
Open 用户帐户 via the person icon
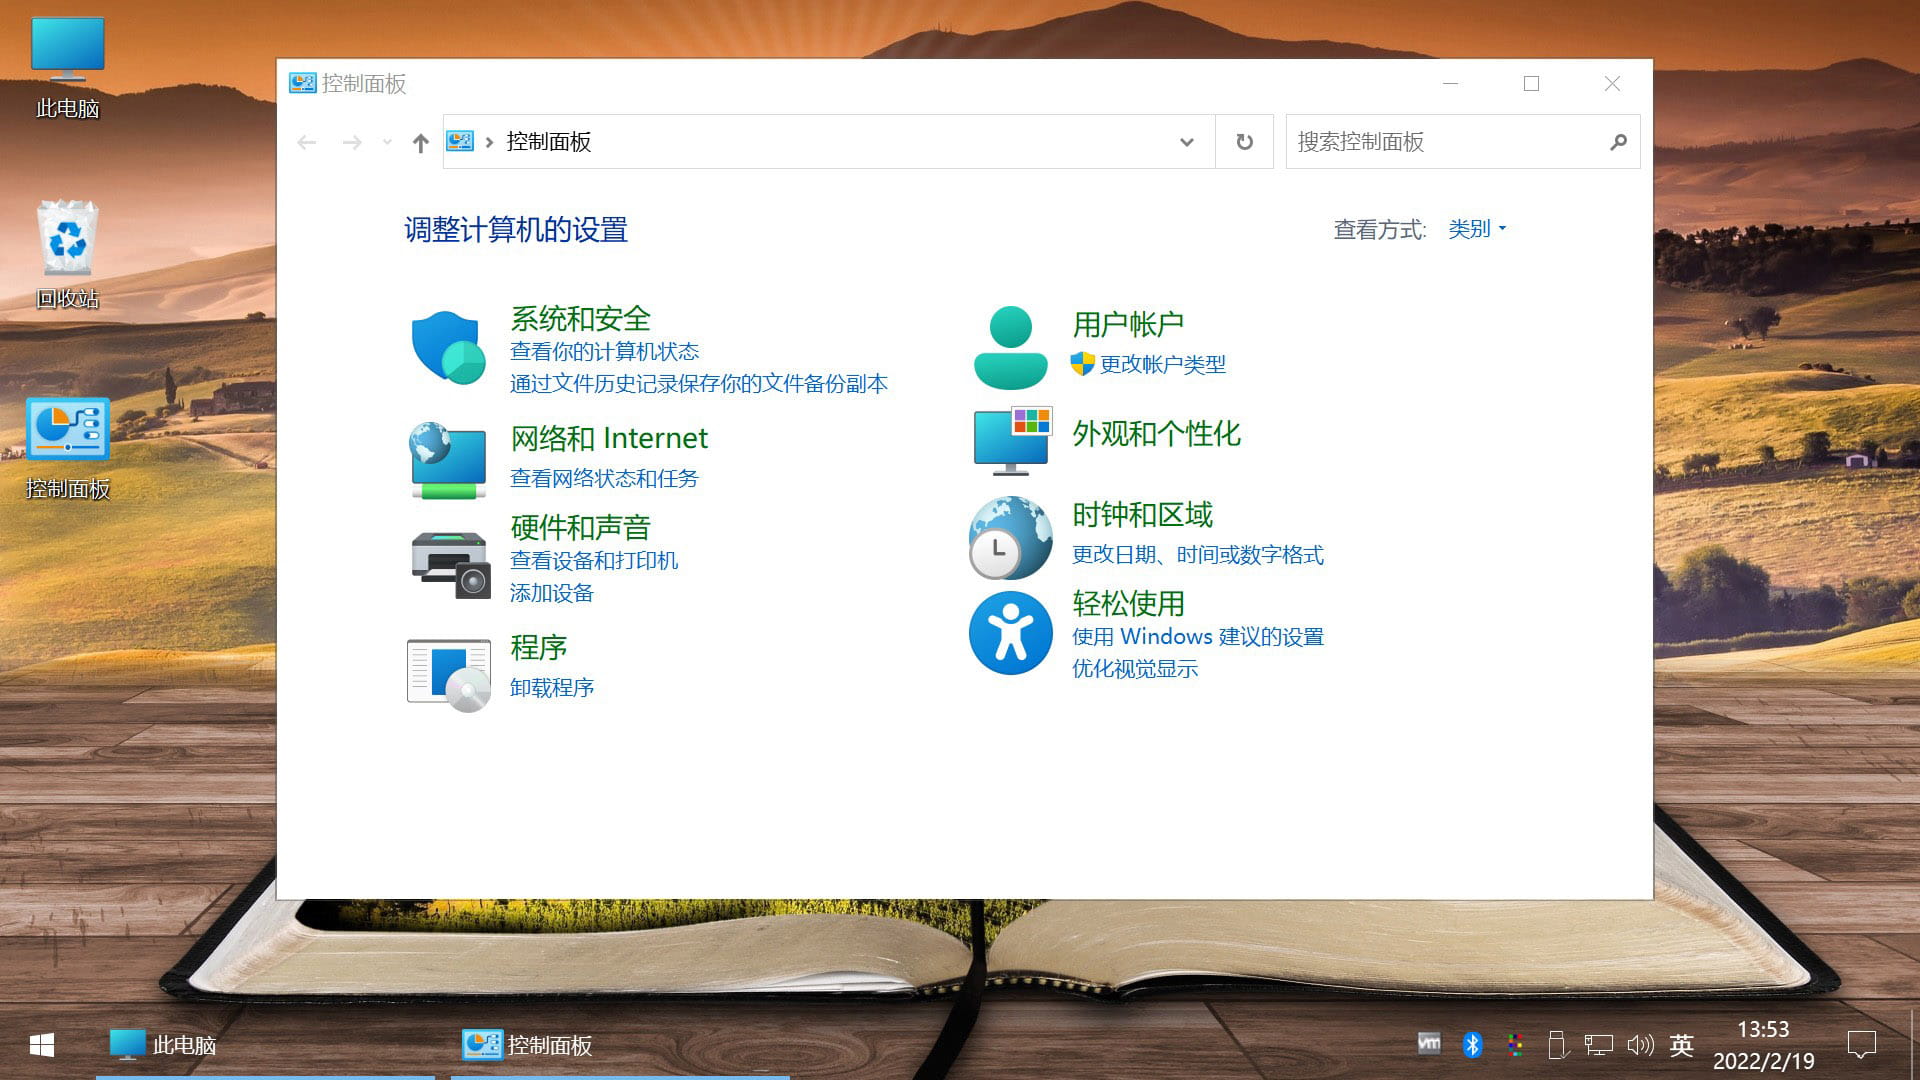pos(1010,344)
